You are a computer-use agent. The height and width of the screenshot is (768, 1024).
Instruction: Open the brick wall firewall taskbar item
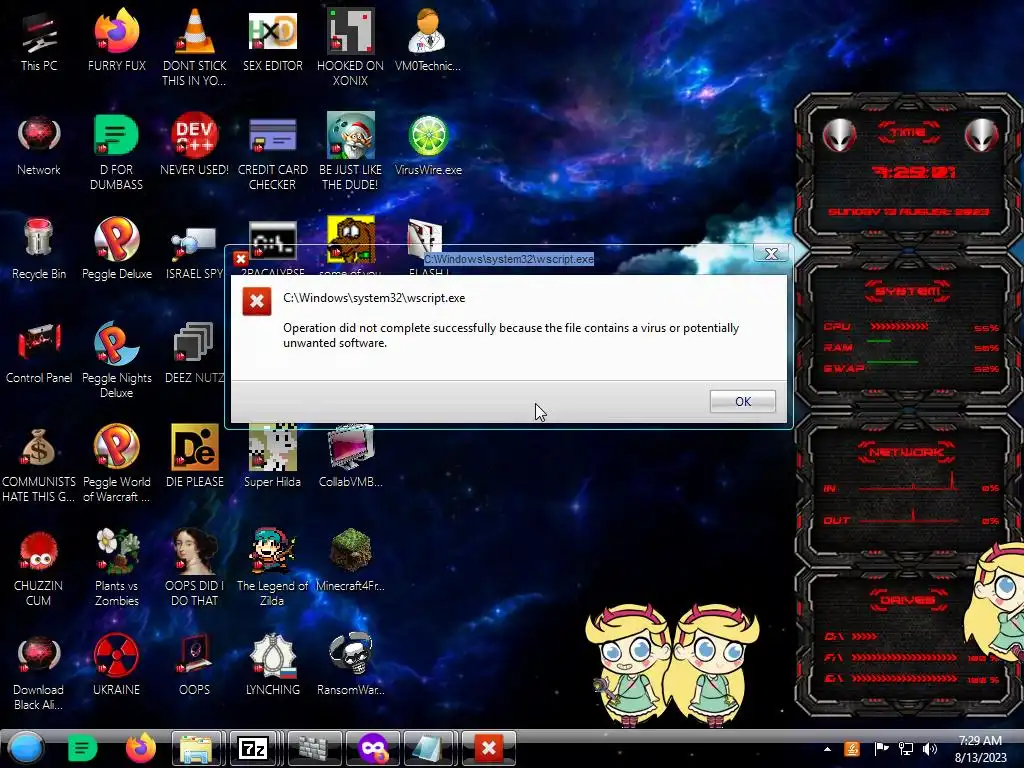tap(315, 748)
